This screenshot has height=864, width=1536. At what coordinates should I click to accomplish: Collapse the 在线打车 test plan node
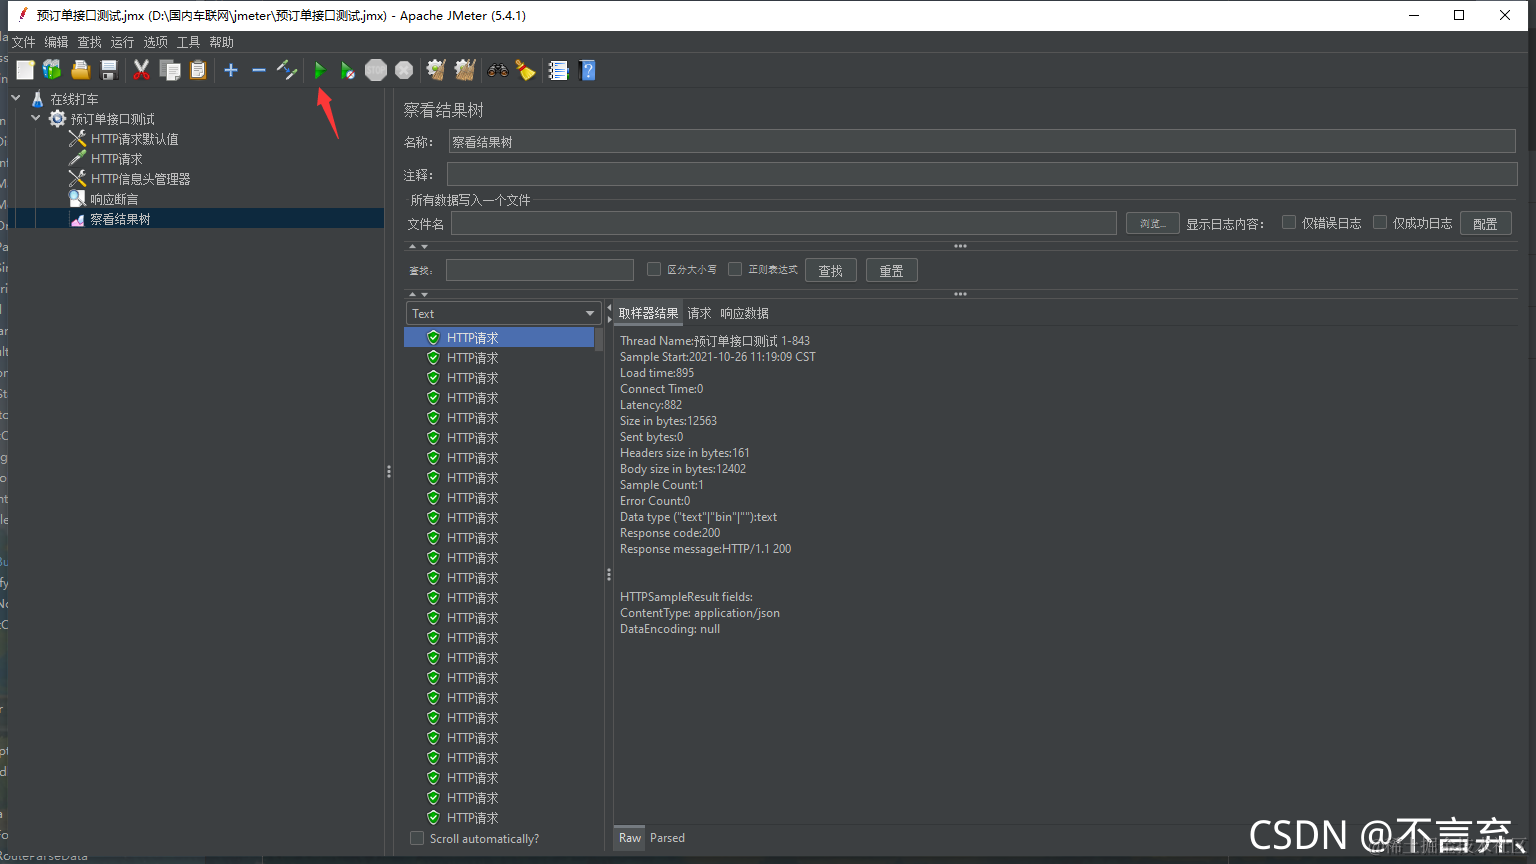click(16, 98)
